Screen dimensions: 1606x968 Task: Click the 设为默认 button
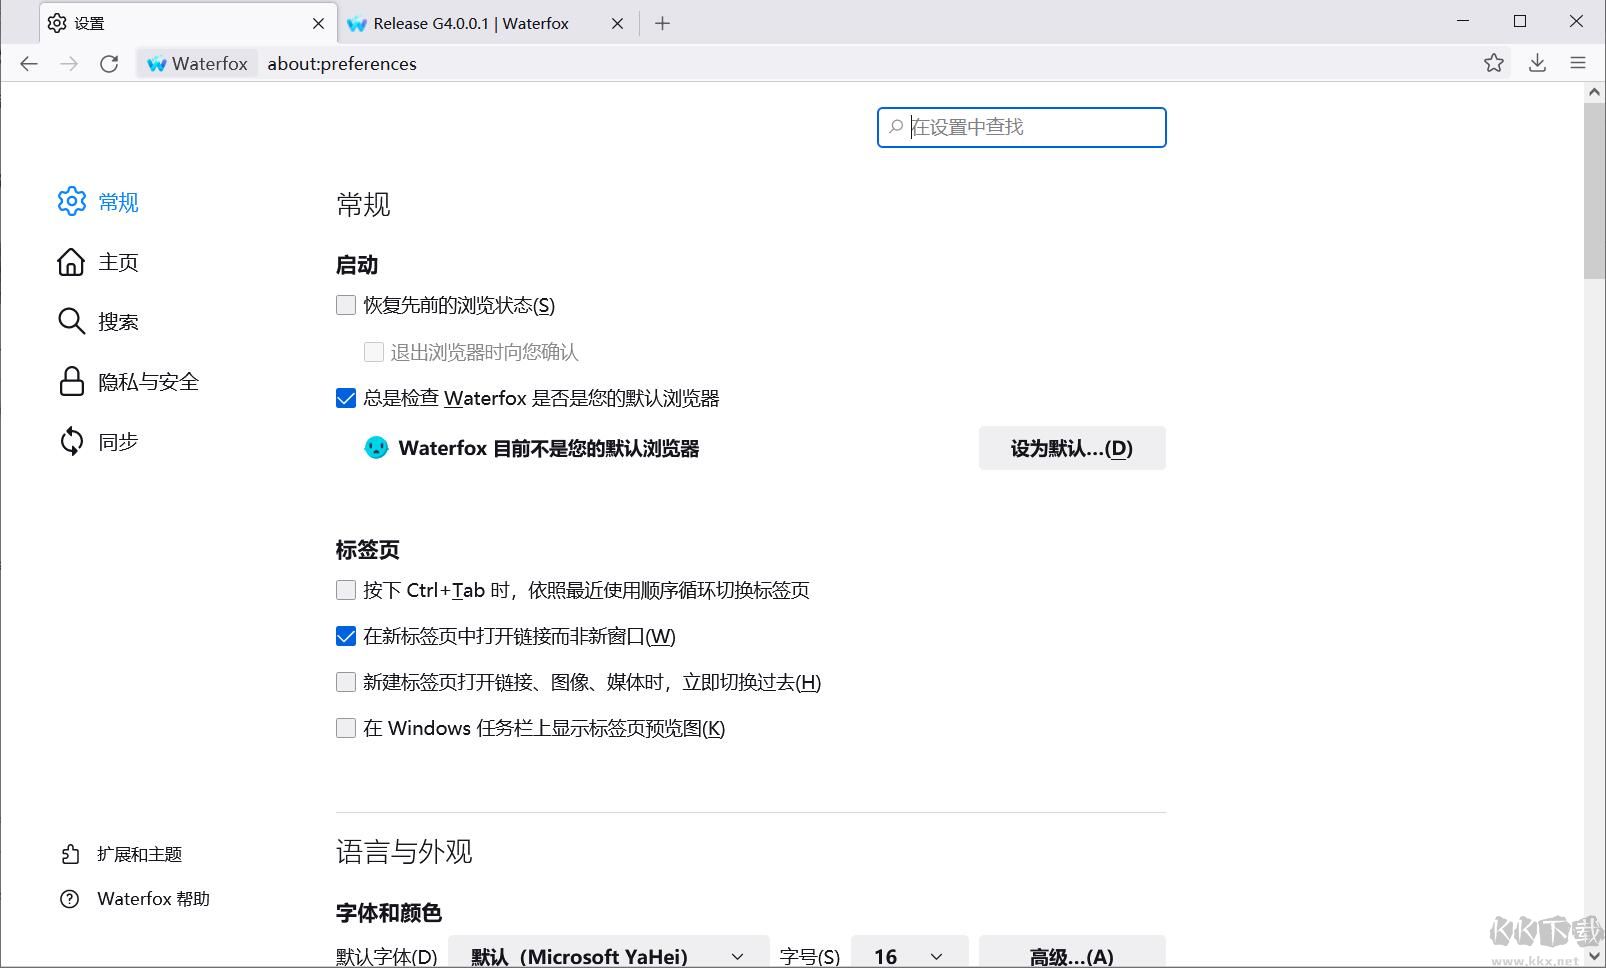(1071, 448)
